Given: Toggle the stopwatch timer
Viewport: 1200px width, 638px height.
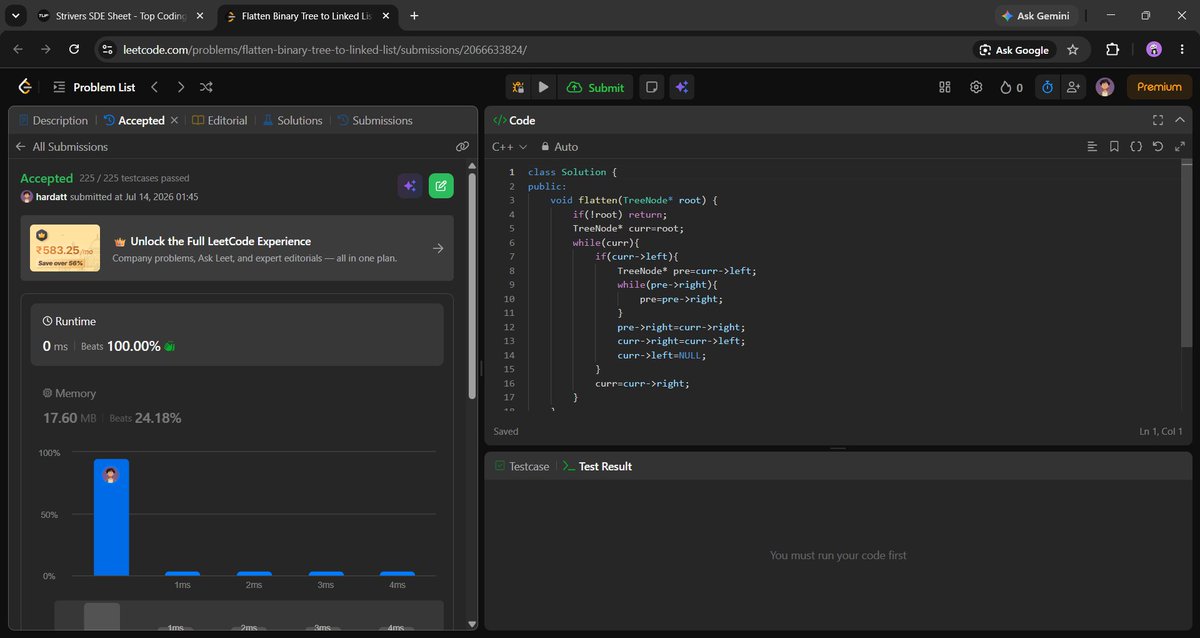Looking at the screenshot, I should click(1047, 87).
